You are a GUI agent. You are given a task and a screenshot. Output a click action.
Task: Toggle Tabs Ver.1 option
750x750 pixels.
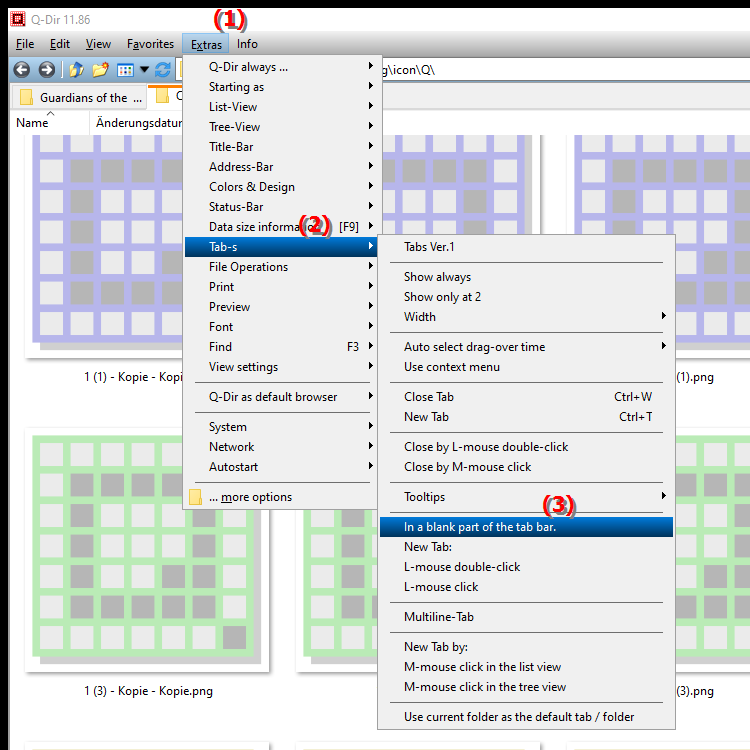click(526, 247)
